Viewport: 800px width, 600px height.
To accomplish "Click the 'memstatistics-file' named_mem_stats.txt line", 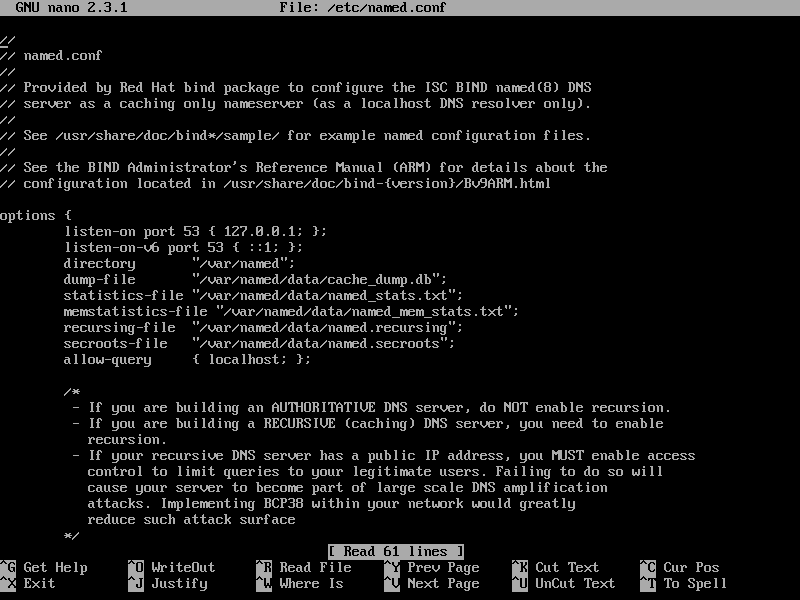I will pyautogui.click(x=291, y=312).
